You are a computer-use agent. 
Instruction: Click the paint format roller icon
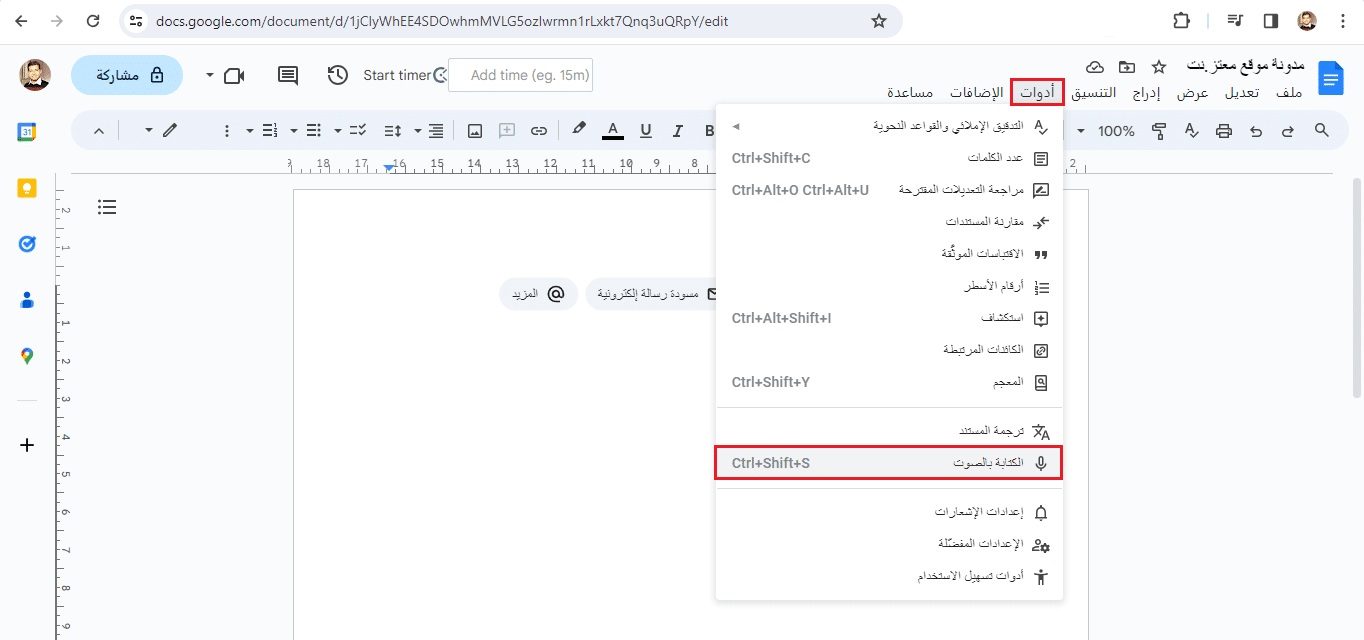1159,130
